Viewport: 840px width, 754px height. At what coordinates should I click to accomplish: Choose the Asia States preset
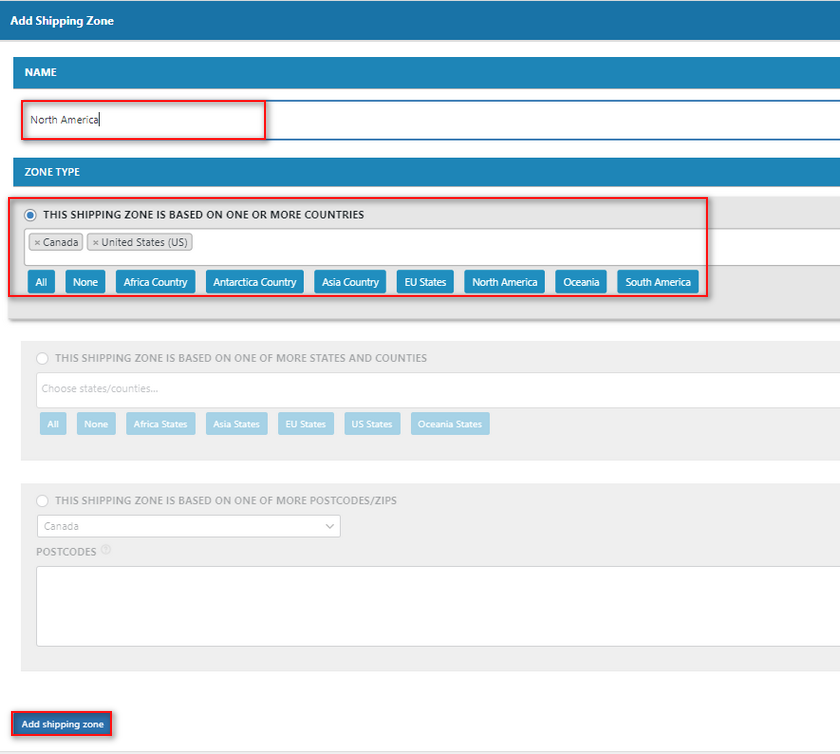236,424
